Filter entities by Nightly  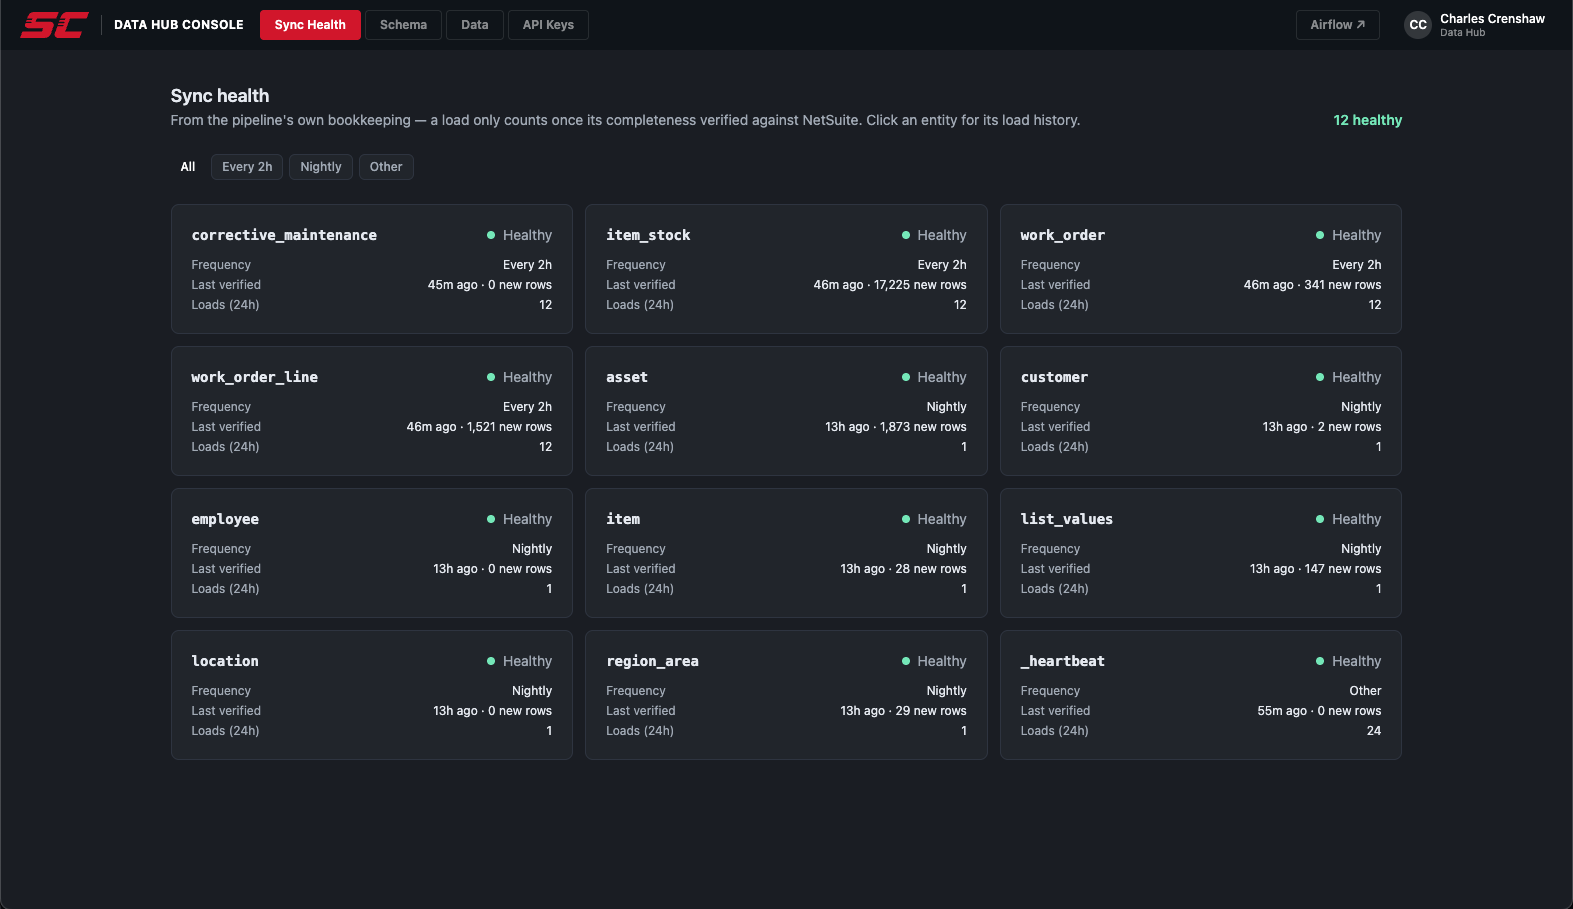[321, 167]
